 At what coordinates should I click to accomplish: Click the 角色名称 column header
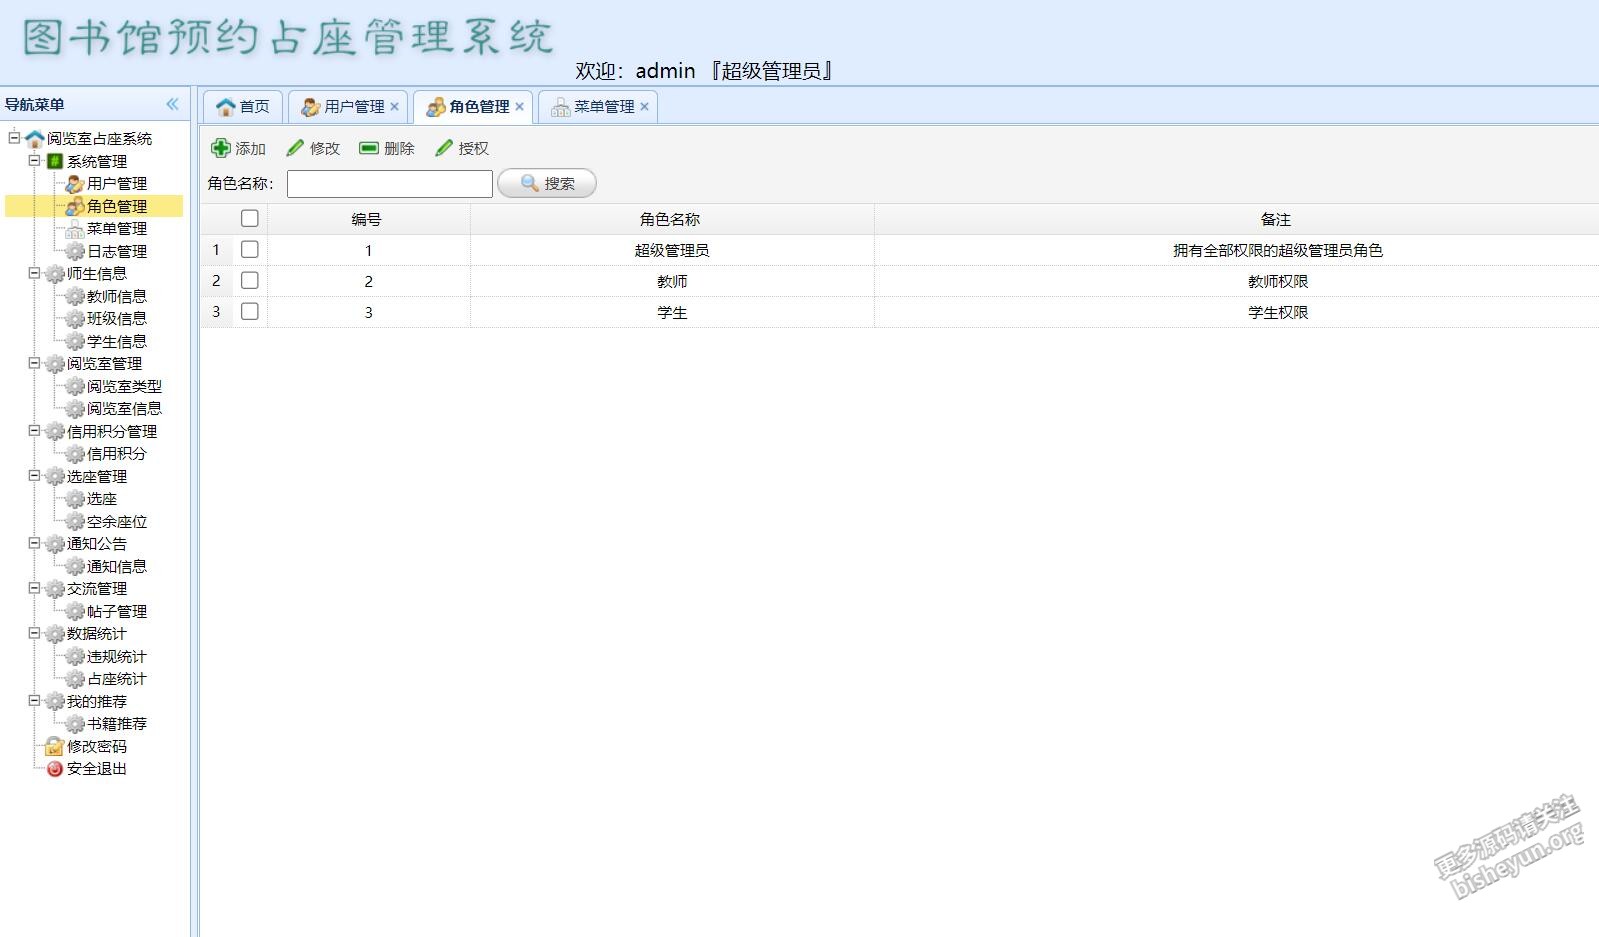pyautogui.click(x=670, y=219)
